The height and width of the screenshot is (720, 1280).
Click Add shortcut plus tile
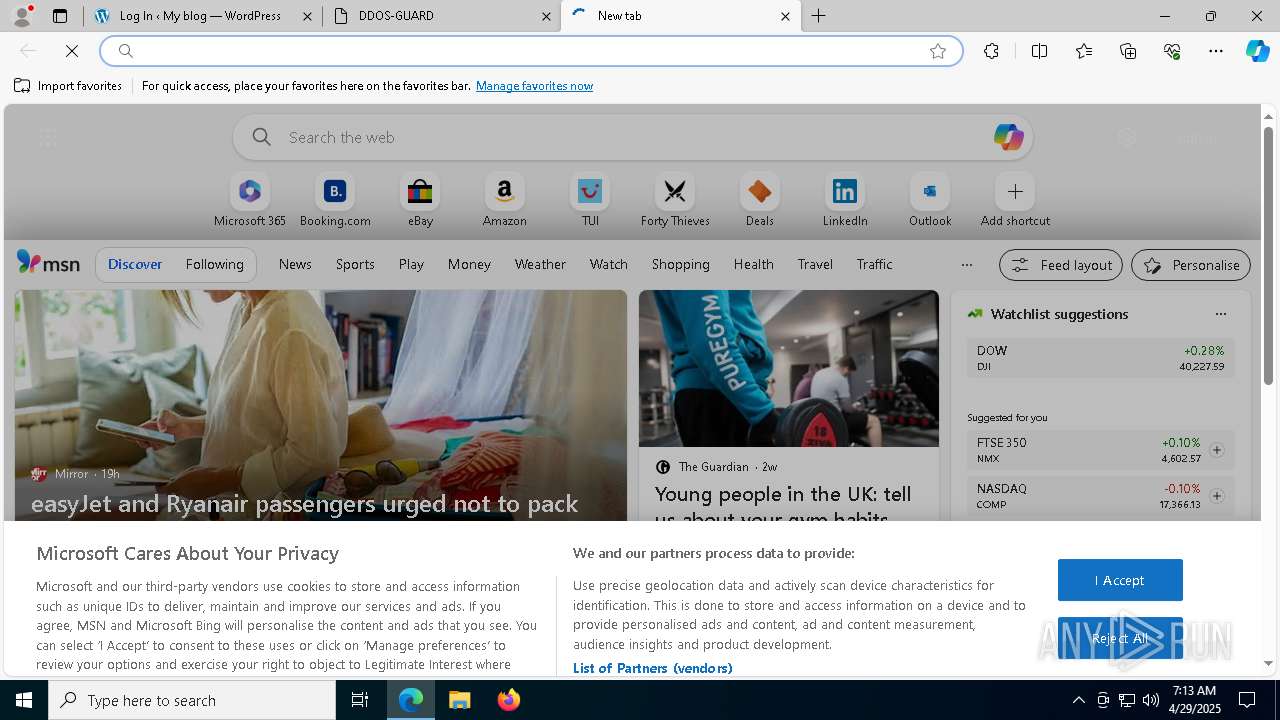pyautogui.click(x=1015, y=201)
